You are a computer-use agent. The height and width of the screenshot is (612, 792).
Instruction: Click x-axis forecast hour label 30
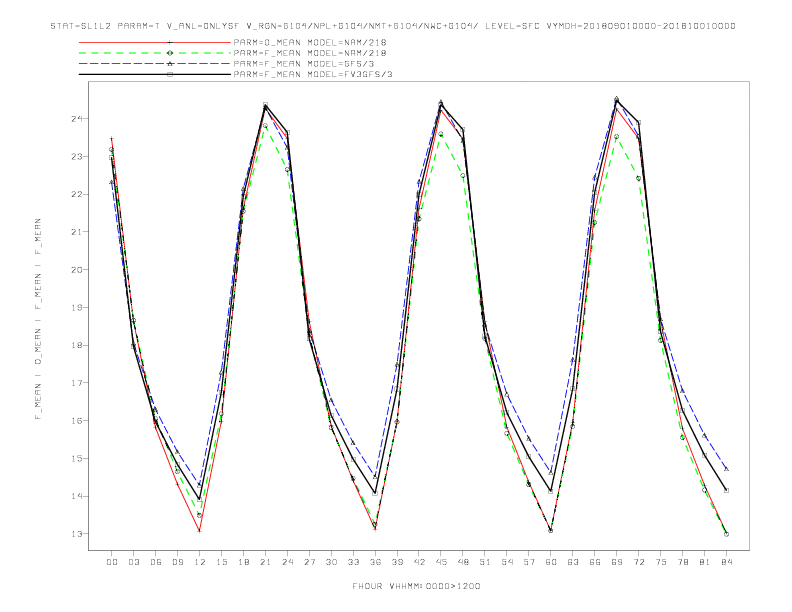point(331,562)
